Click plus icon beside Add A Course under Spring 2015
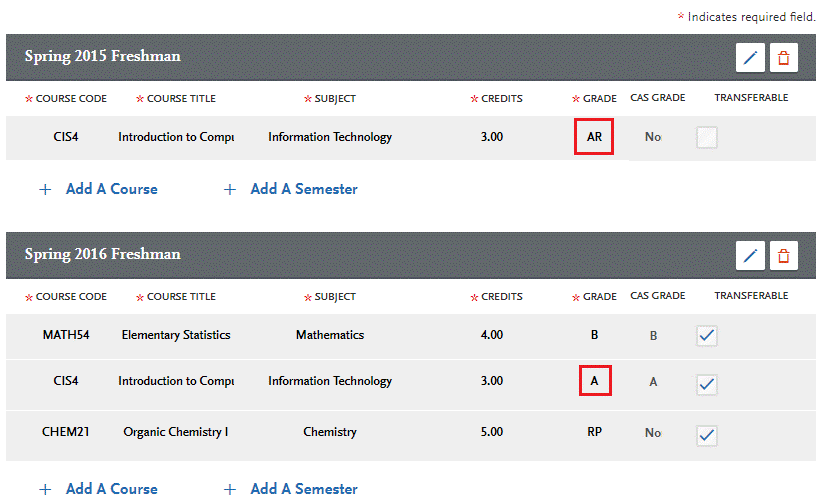 coord(44,189)
